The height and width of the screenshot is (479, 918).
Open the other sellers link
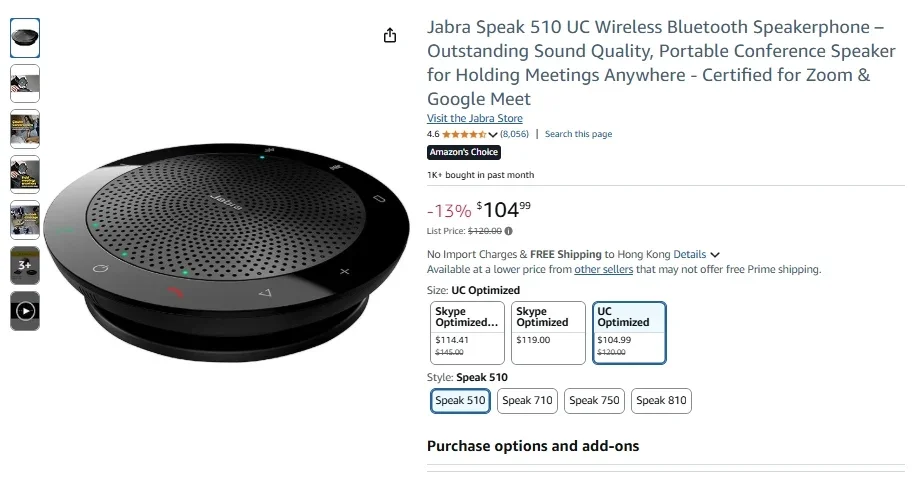[603, 269]
